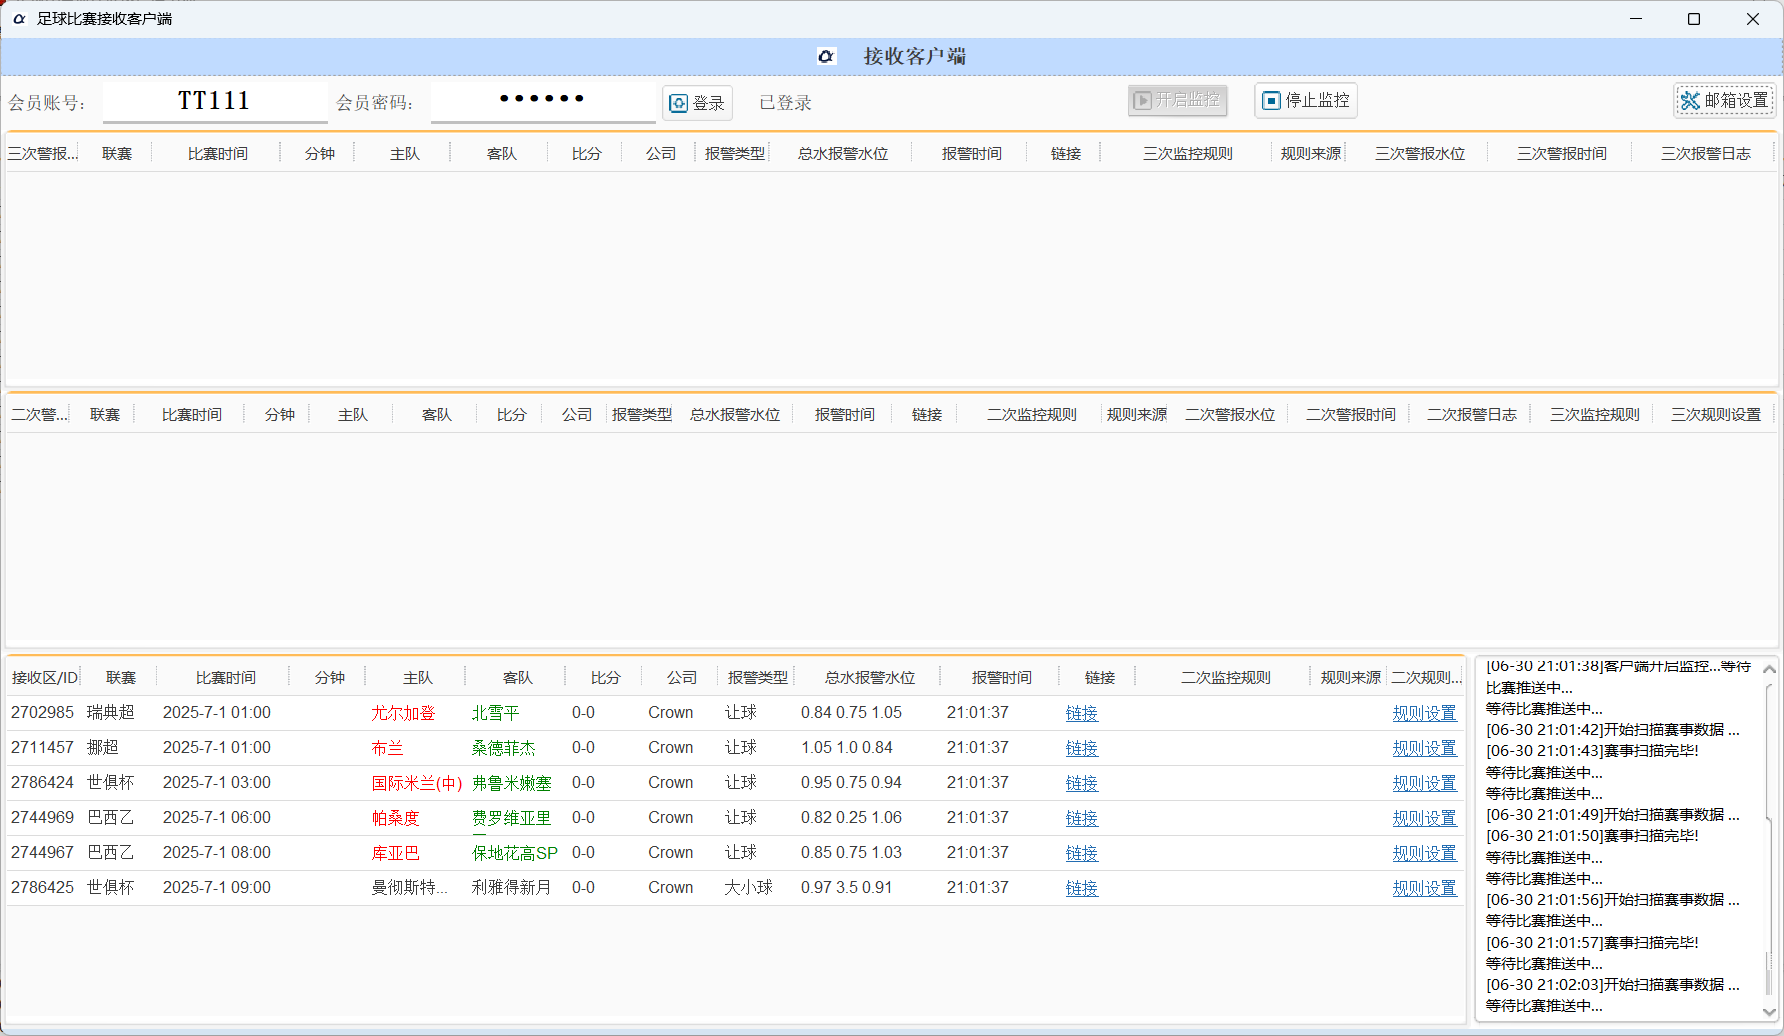Click the wrench icon on 邮箱设置
1784x1036 pixels.
coord(1690,101)
